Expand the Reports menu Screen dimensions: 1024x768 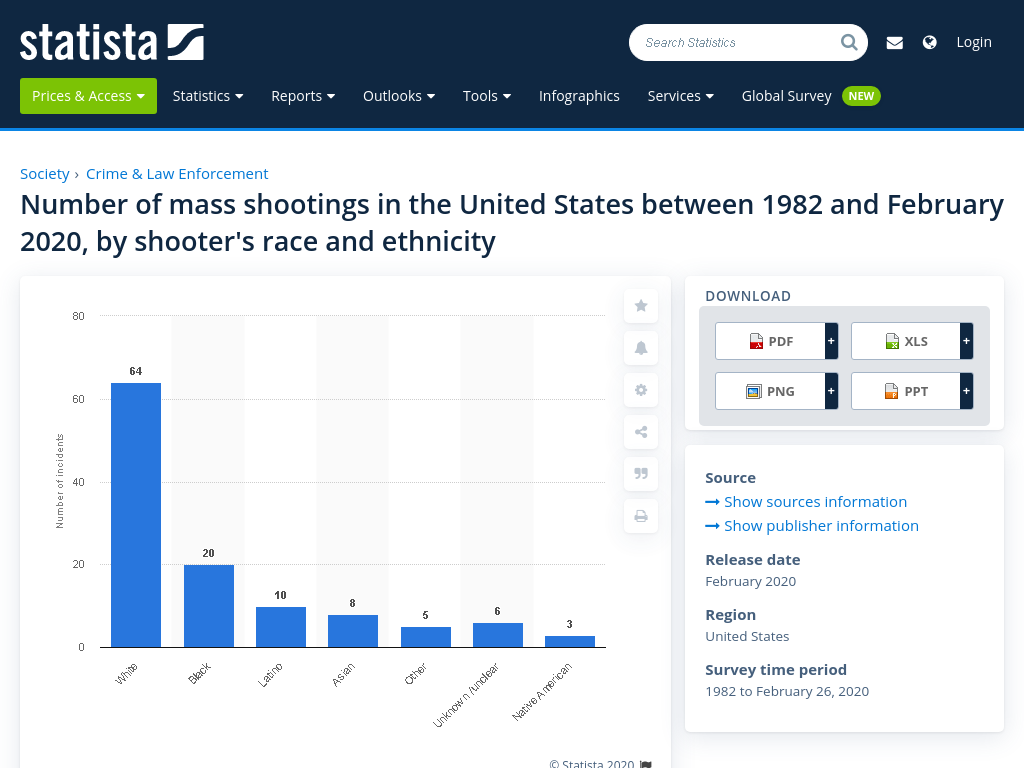(303, 96)
